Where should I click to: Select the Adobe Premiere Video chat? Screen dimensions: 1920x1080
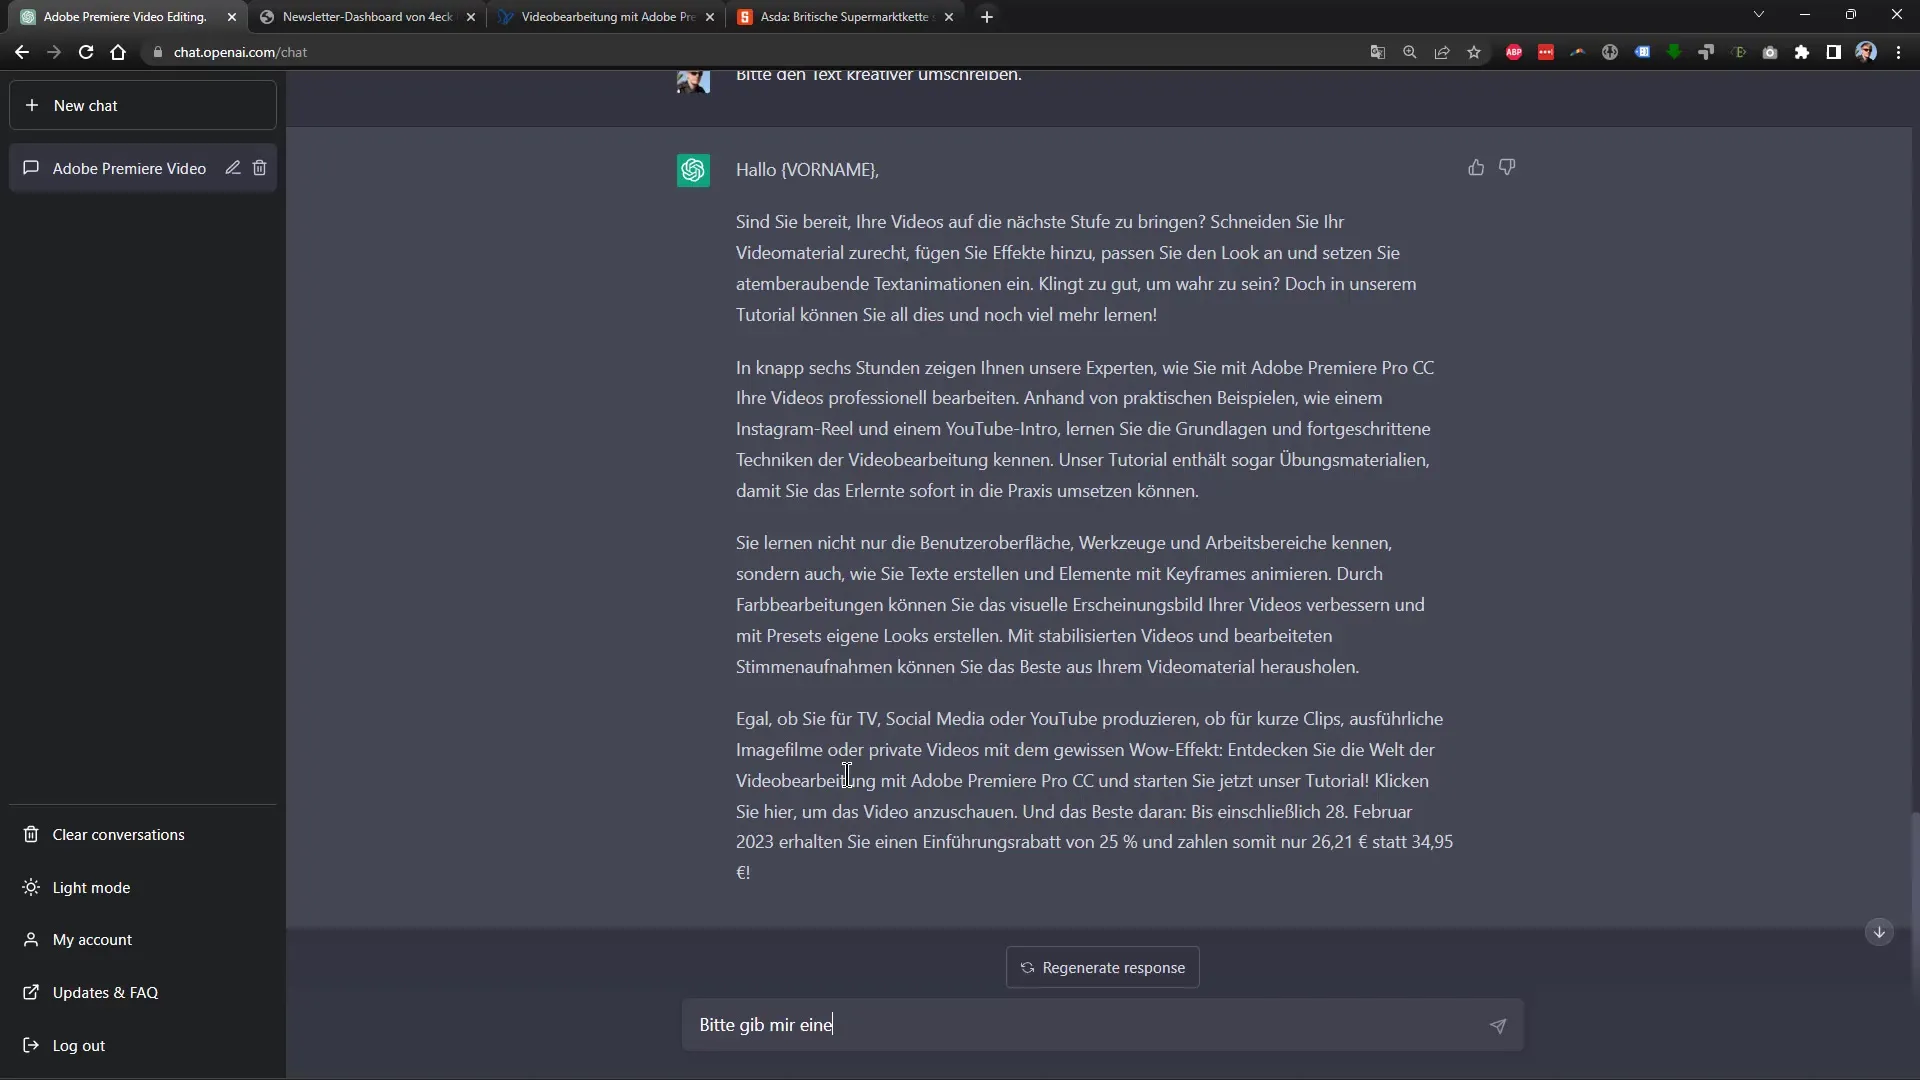pyautogui.click(x=128, y=167)
